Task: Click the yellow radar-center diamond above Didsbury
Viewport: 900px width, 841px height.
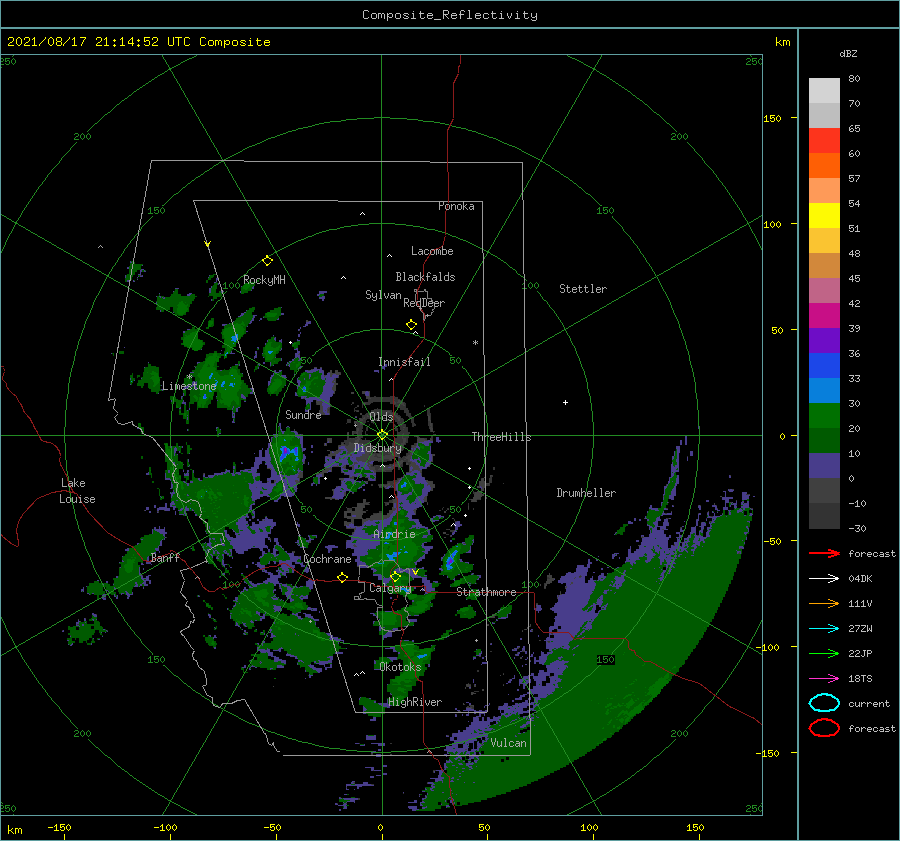Action: point(382,435)
